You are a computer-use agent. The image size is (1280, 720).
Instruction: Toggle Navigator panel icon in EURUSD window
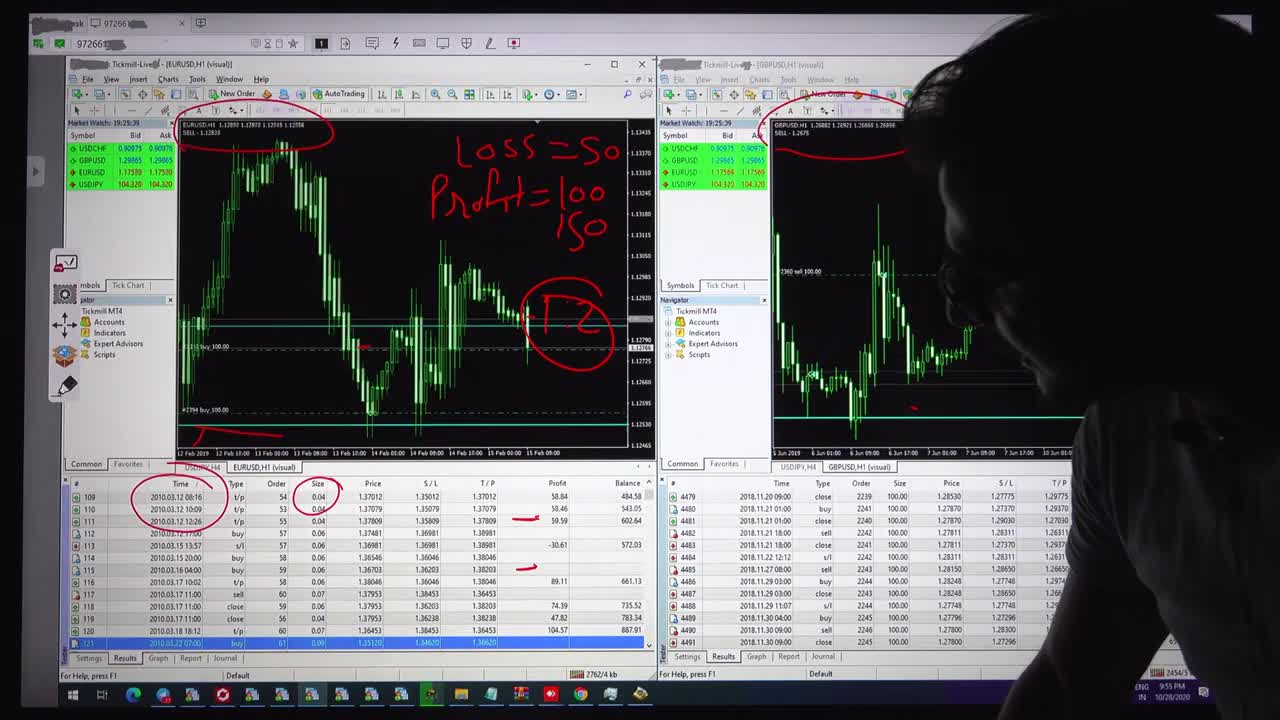click(x=158, y=94)
